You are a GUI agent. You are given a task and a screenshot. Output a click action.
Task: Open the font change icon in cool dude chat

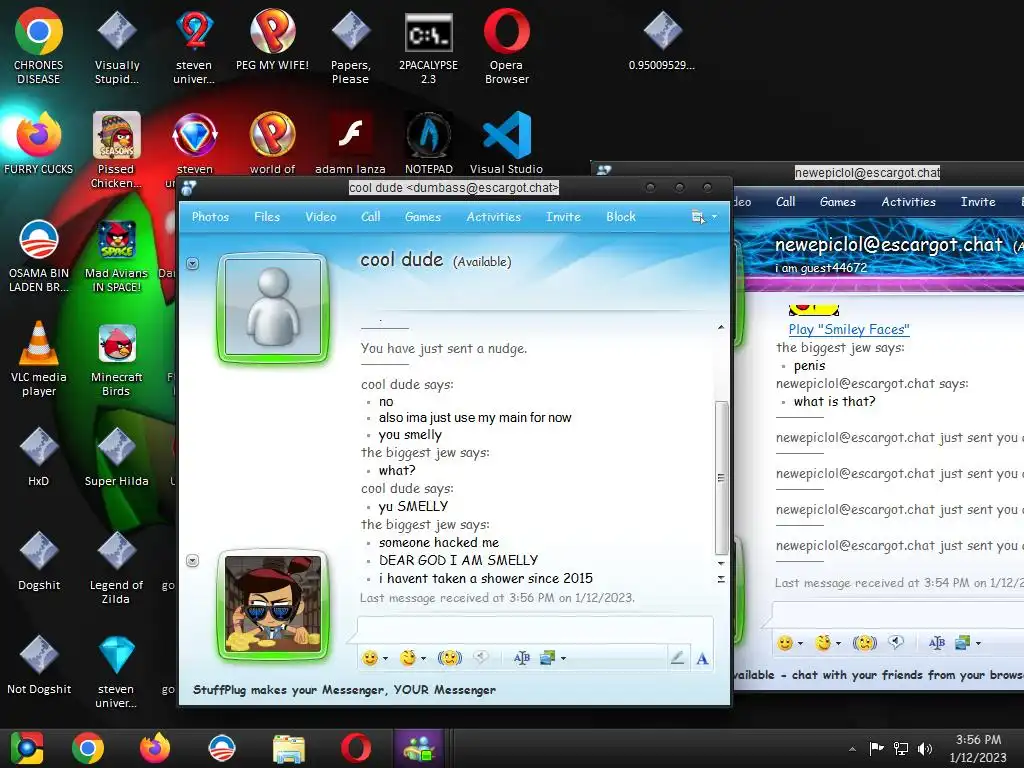point(521,658)
